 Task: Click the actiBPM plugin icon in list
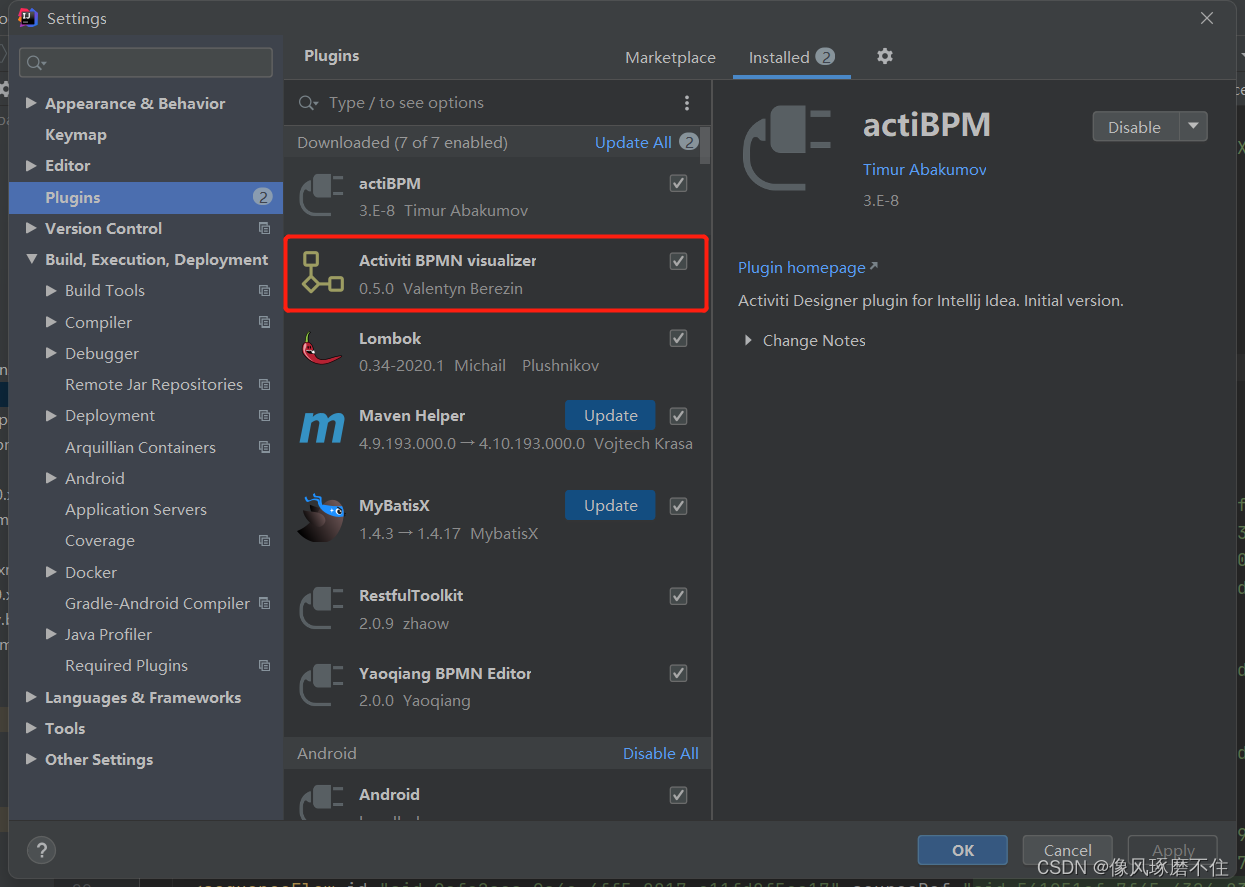point(322,196)
